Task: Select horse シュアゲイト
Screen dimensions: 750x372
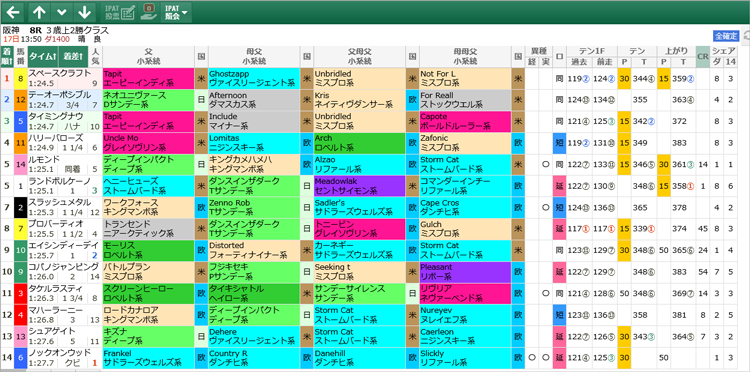Action: pyautogui.click(x=52, y=331)
